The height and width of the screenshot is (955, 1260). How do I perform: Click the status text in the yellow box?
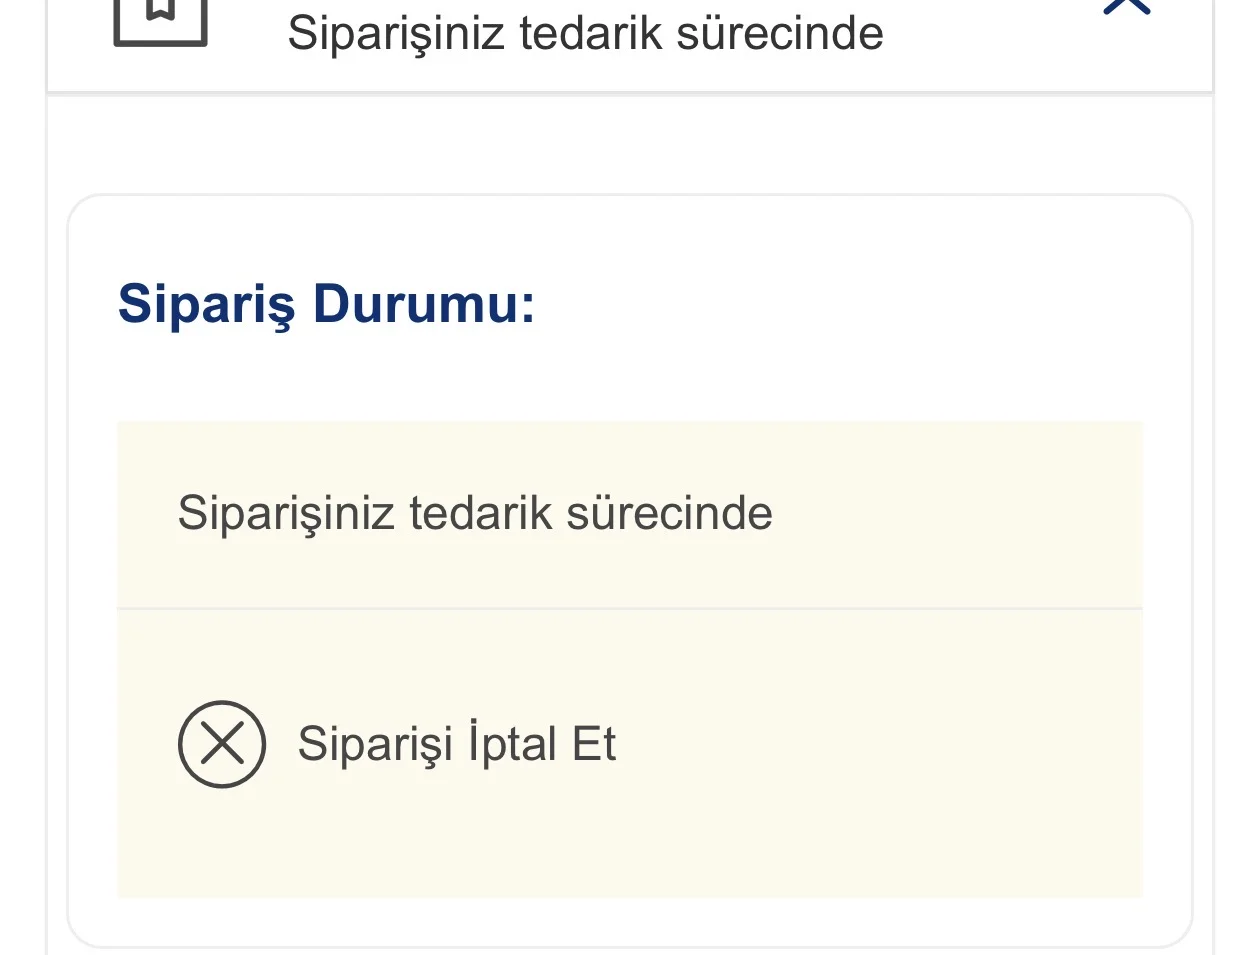pos(475,514)
